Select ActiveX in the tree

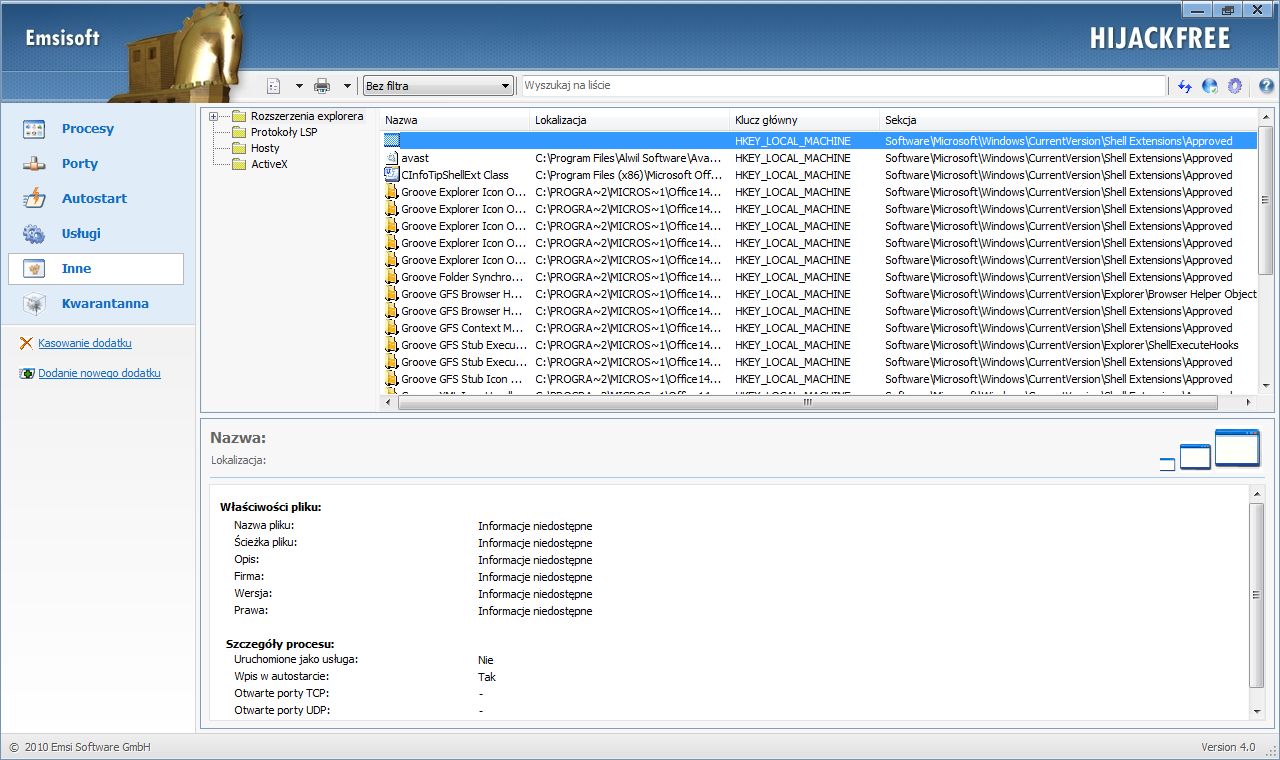click(269, 164)
